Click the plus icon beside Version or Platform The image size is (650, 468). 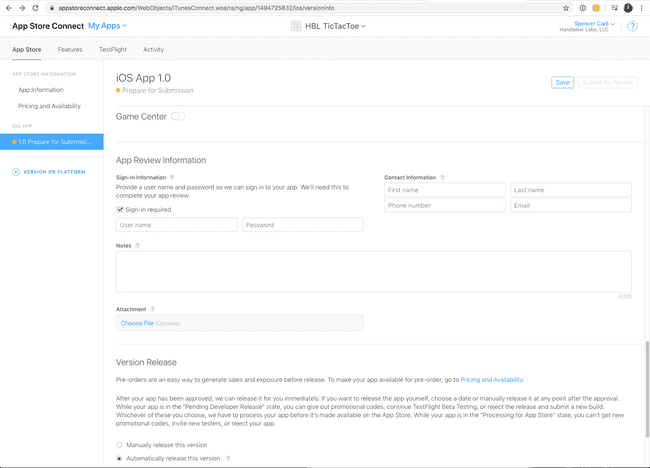(x=16, y=172)
